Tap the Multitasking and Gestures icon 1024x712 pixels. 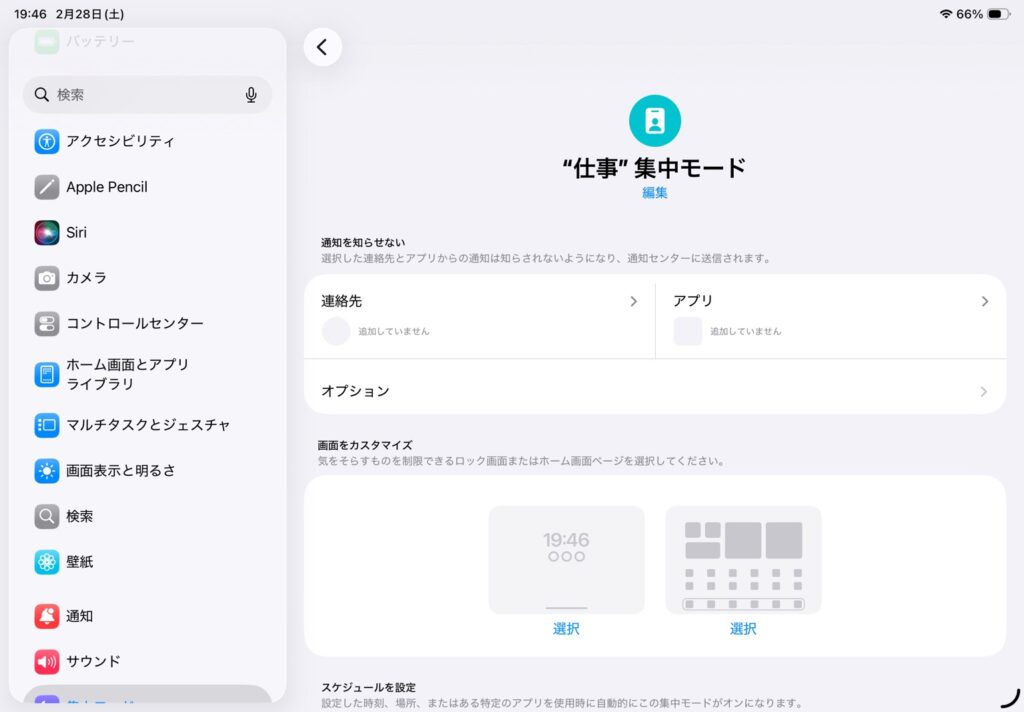coord(47,425)
